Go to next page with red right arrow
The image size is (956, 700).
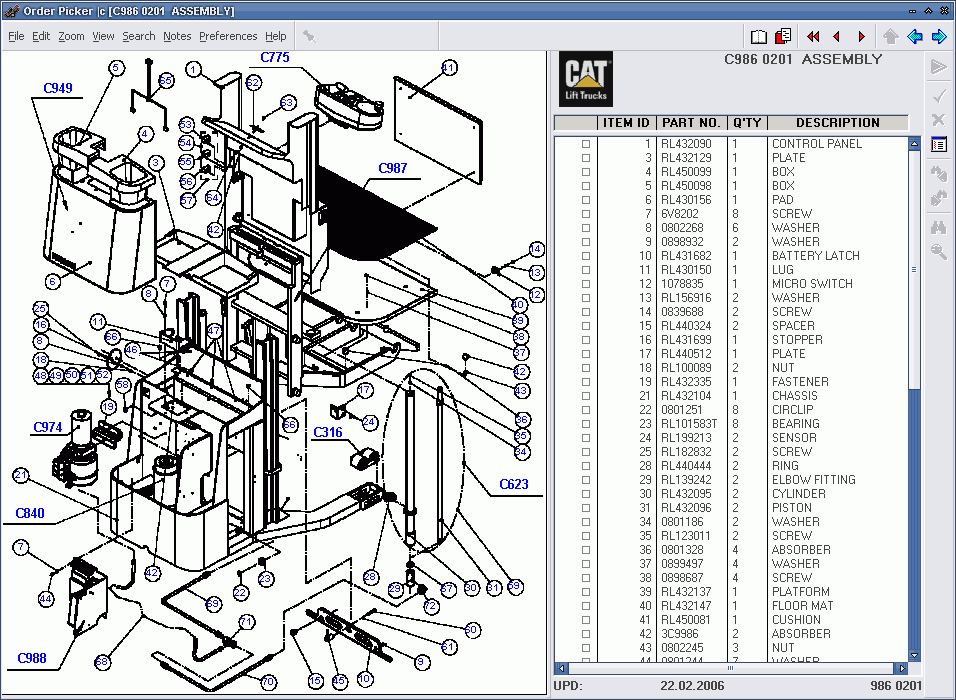tap(861, 37)
